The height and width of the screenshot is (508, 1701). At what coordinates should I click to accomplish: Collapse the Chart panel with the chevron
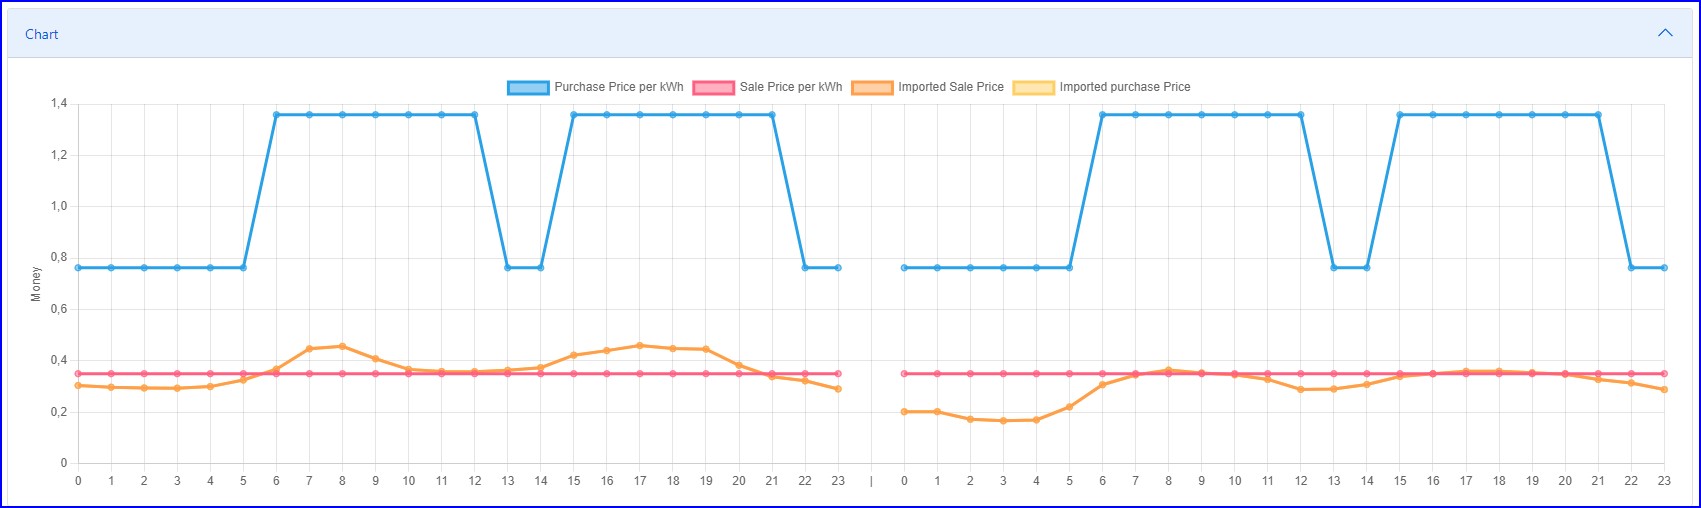(x=1665, y=33)
